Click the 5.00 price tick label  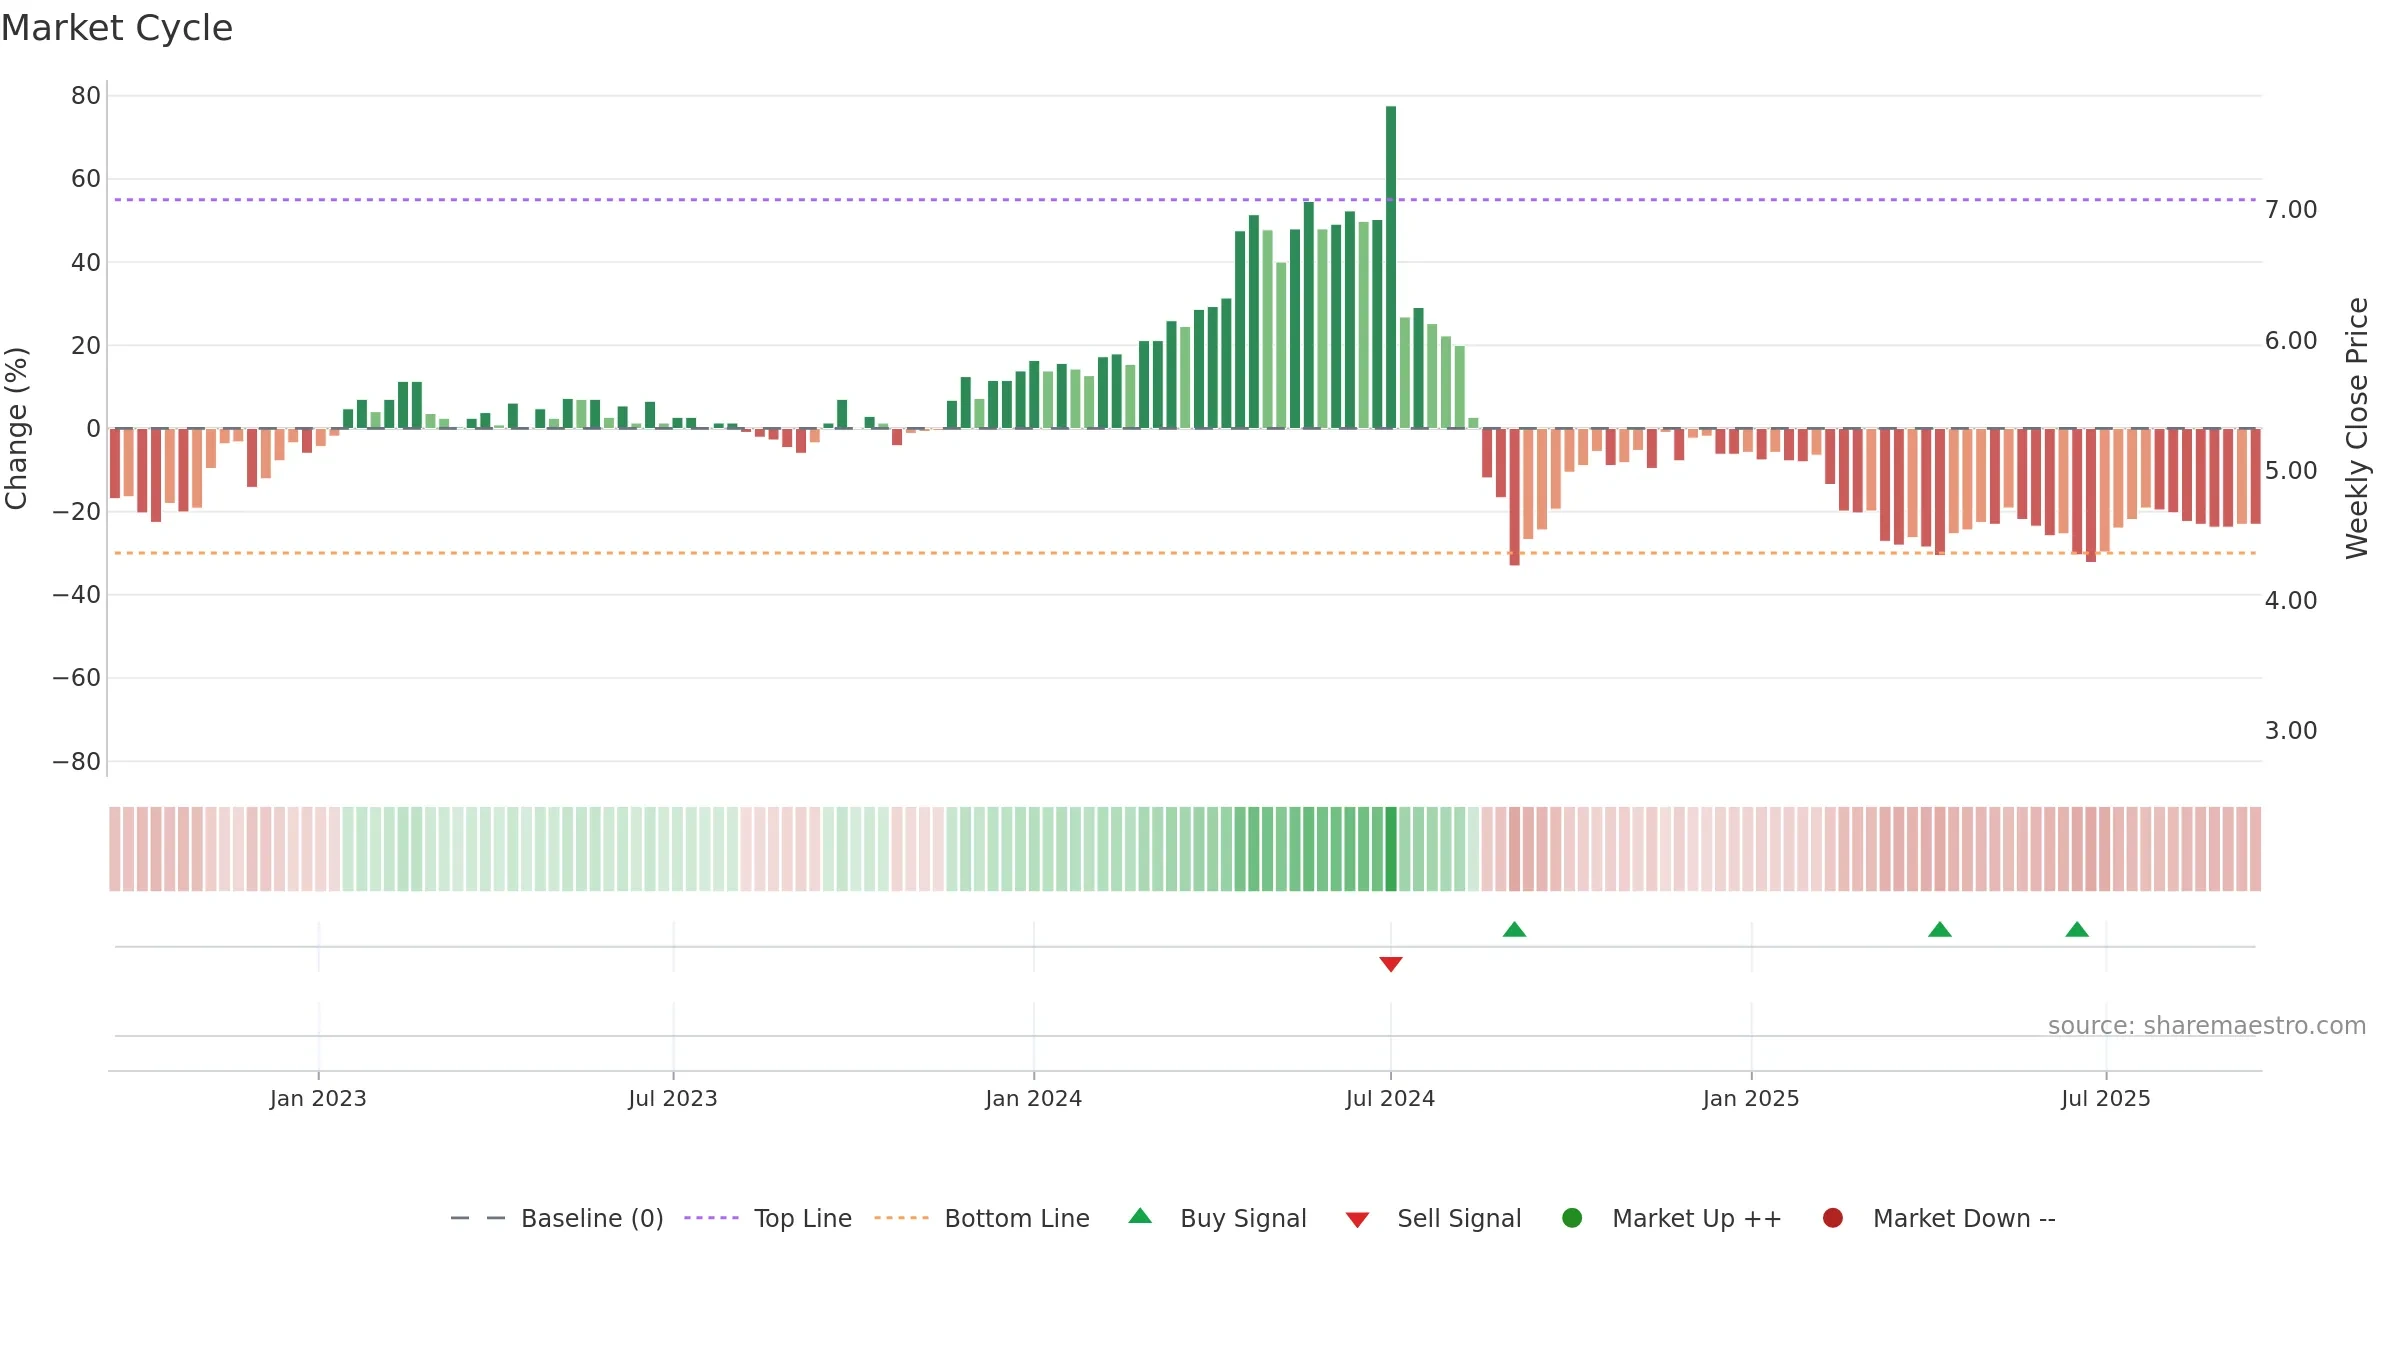[x=2291, y=471]
